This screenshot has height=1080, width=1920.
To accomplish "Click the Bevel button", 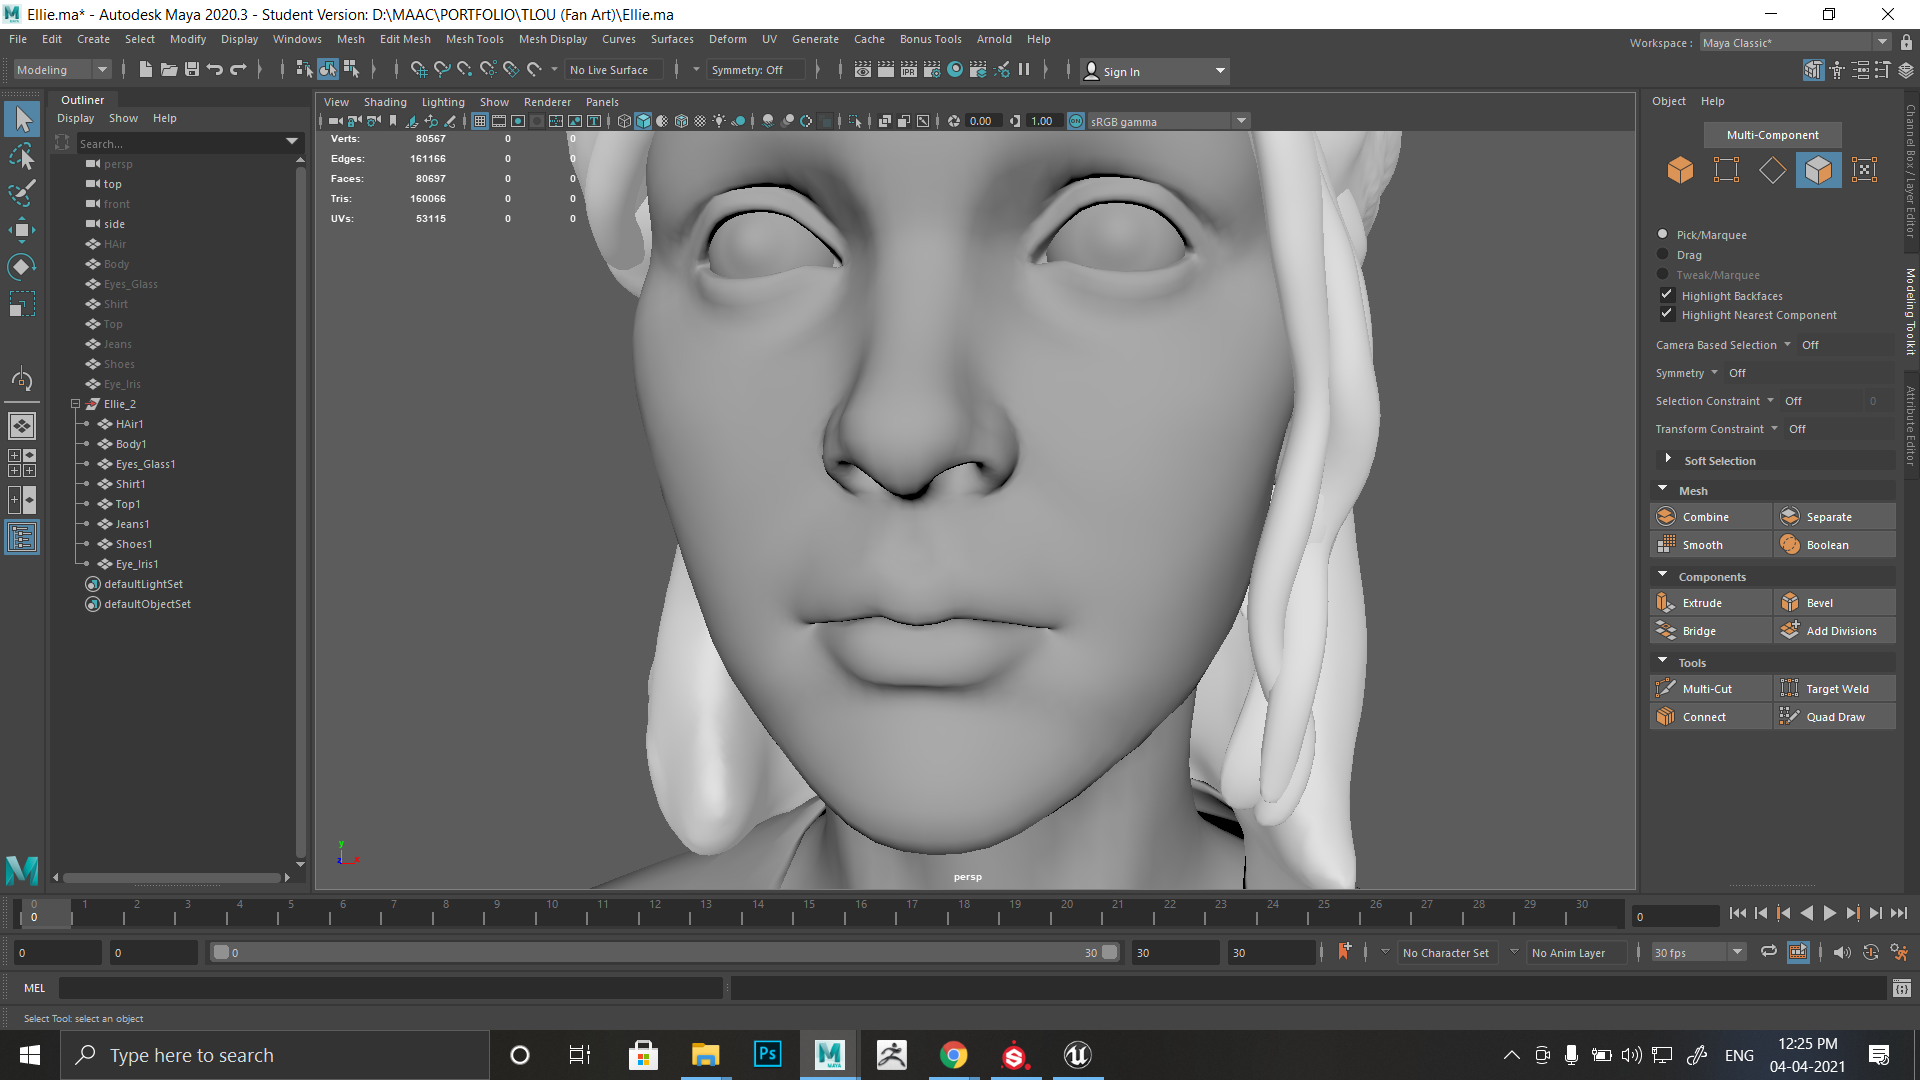I will [1835, 603].
